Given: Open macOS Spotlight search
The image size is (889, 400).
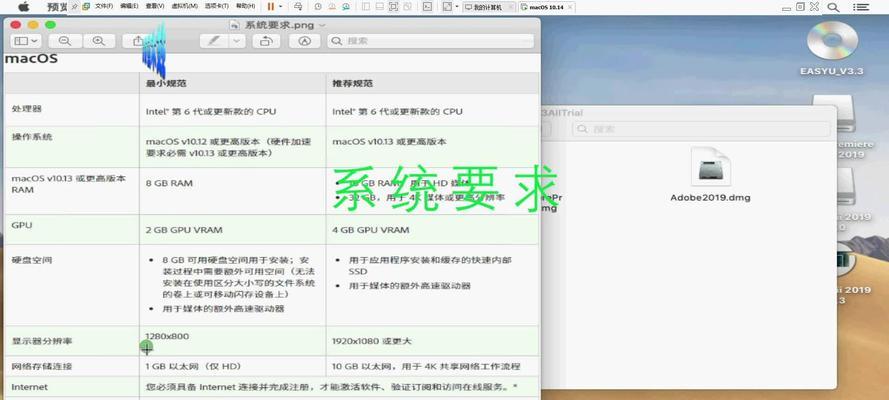Looking at the screenshot, I should pyautogui.click(x=833, y=7).
